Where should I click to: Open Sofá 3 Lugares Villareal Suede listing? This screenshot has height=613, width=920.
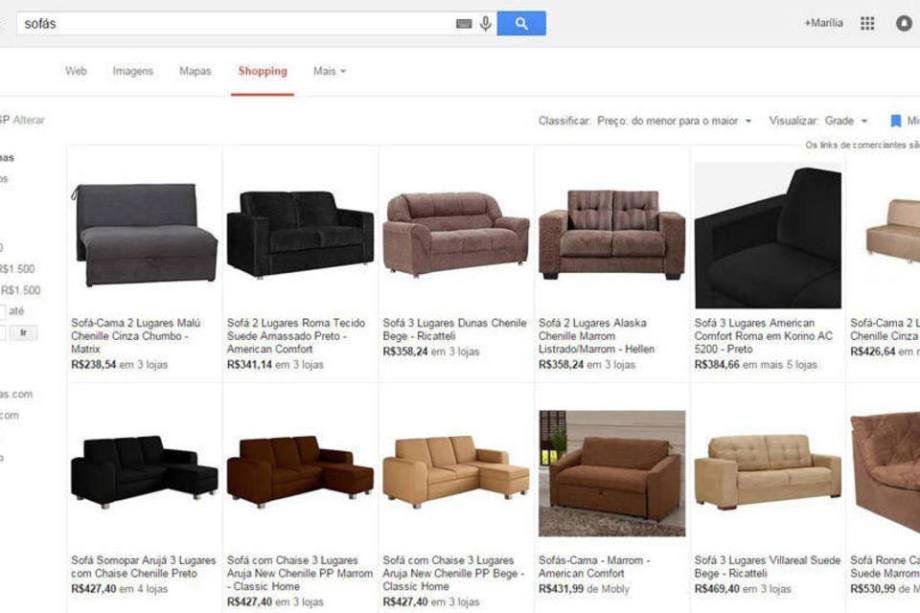click(767, 567)
